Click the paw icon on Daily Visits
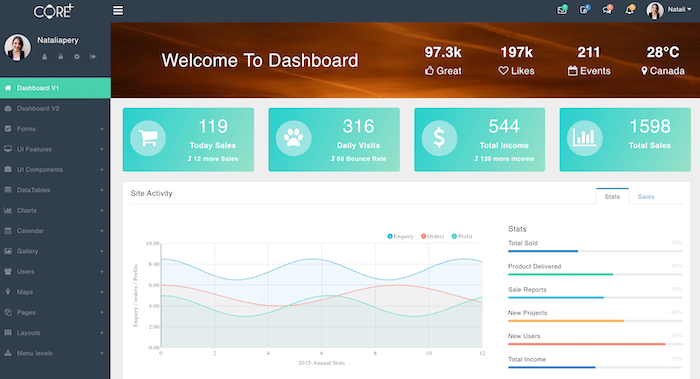This screenshot has width=700, height=379. click(x=293, y=138)
